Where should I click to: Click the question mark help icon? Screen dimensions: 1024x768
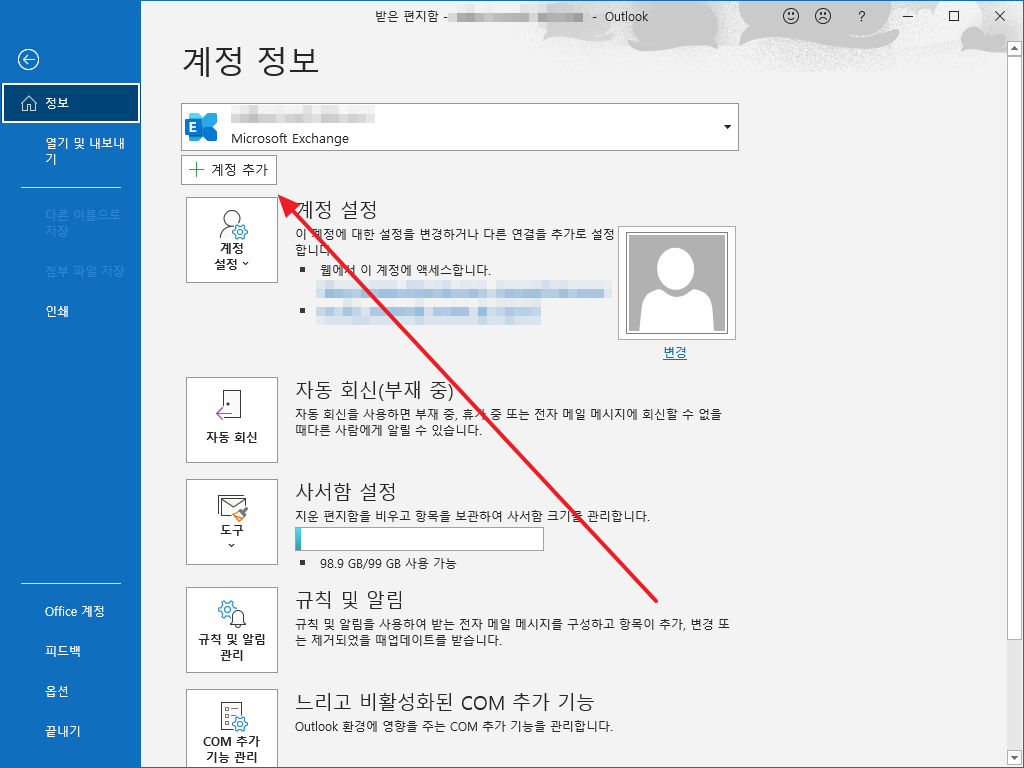[861, 16]
